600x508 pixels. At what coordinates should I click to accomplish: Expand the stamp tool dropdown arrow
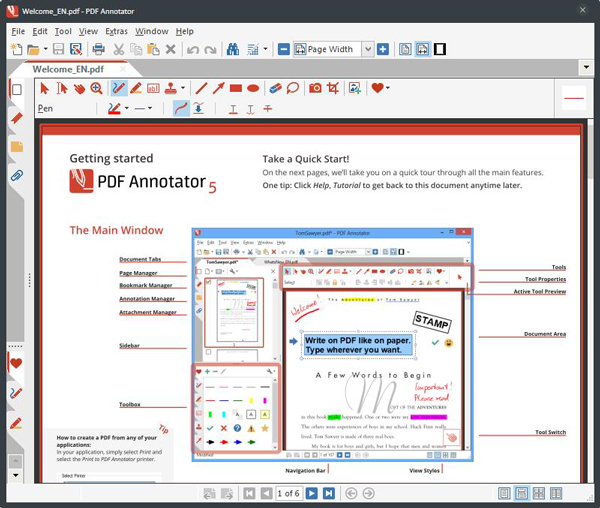pyautogui.click(x=183, y=88)
